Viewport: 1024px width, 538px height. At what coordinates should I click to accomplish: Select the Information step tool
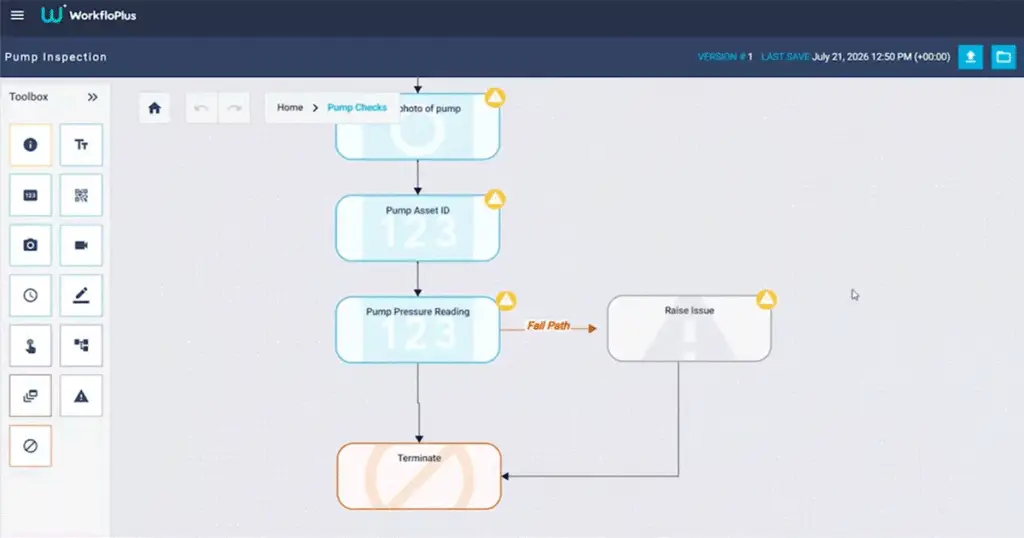pyautogui.click(x=30, y=145)
